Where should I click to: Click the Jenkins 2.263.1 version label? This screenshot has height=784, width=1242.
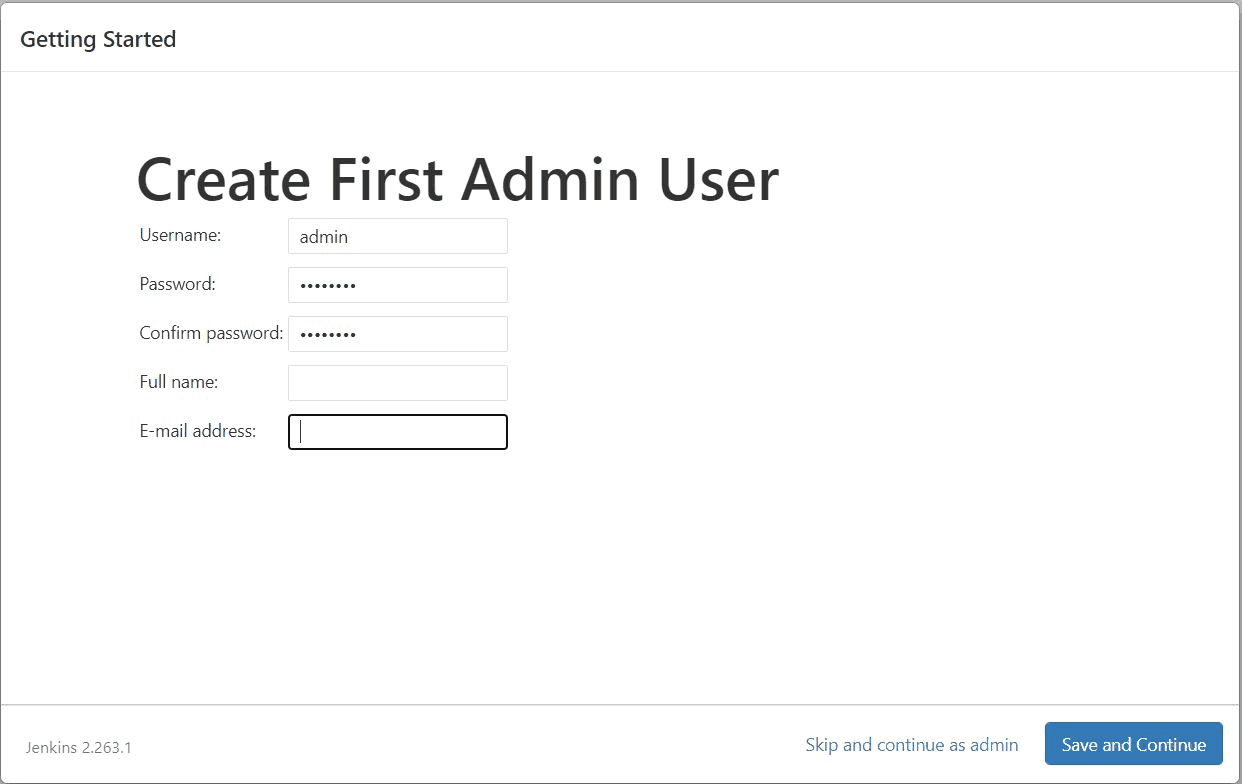78,748
